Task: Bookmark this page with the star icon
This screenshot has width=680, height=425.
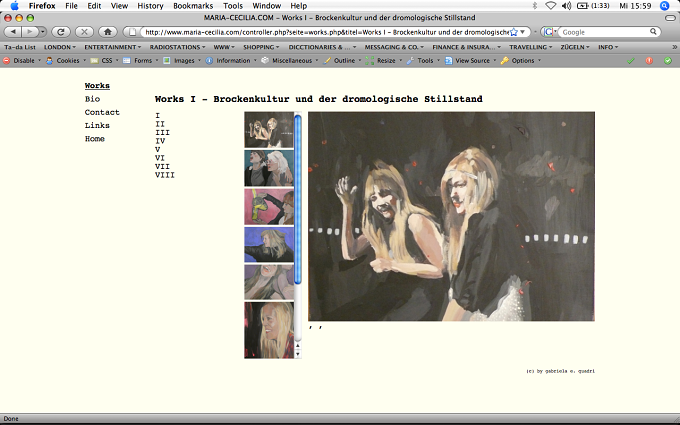Action: tap(514, 32)
